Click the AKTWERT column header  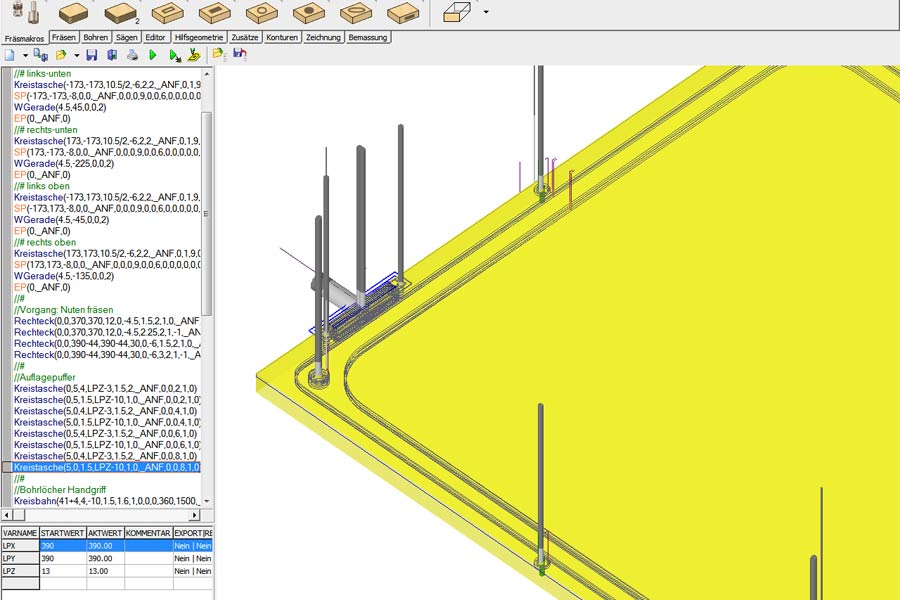tap(105, 533)
